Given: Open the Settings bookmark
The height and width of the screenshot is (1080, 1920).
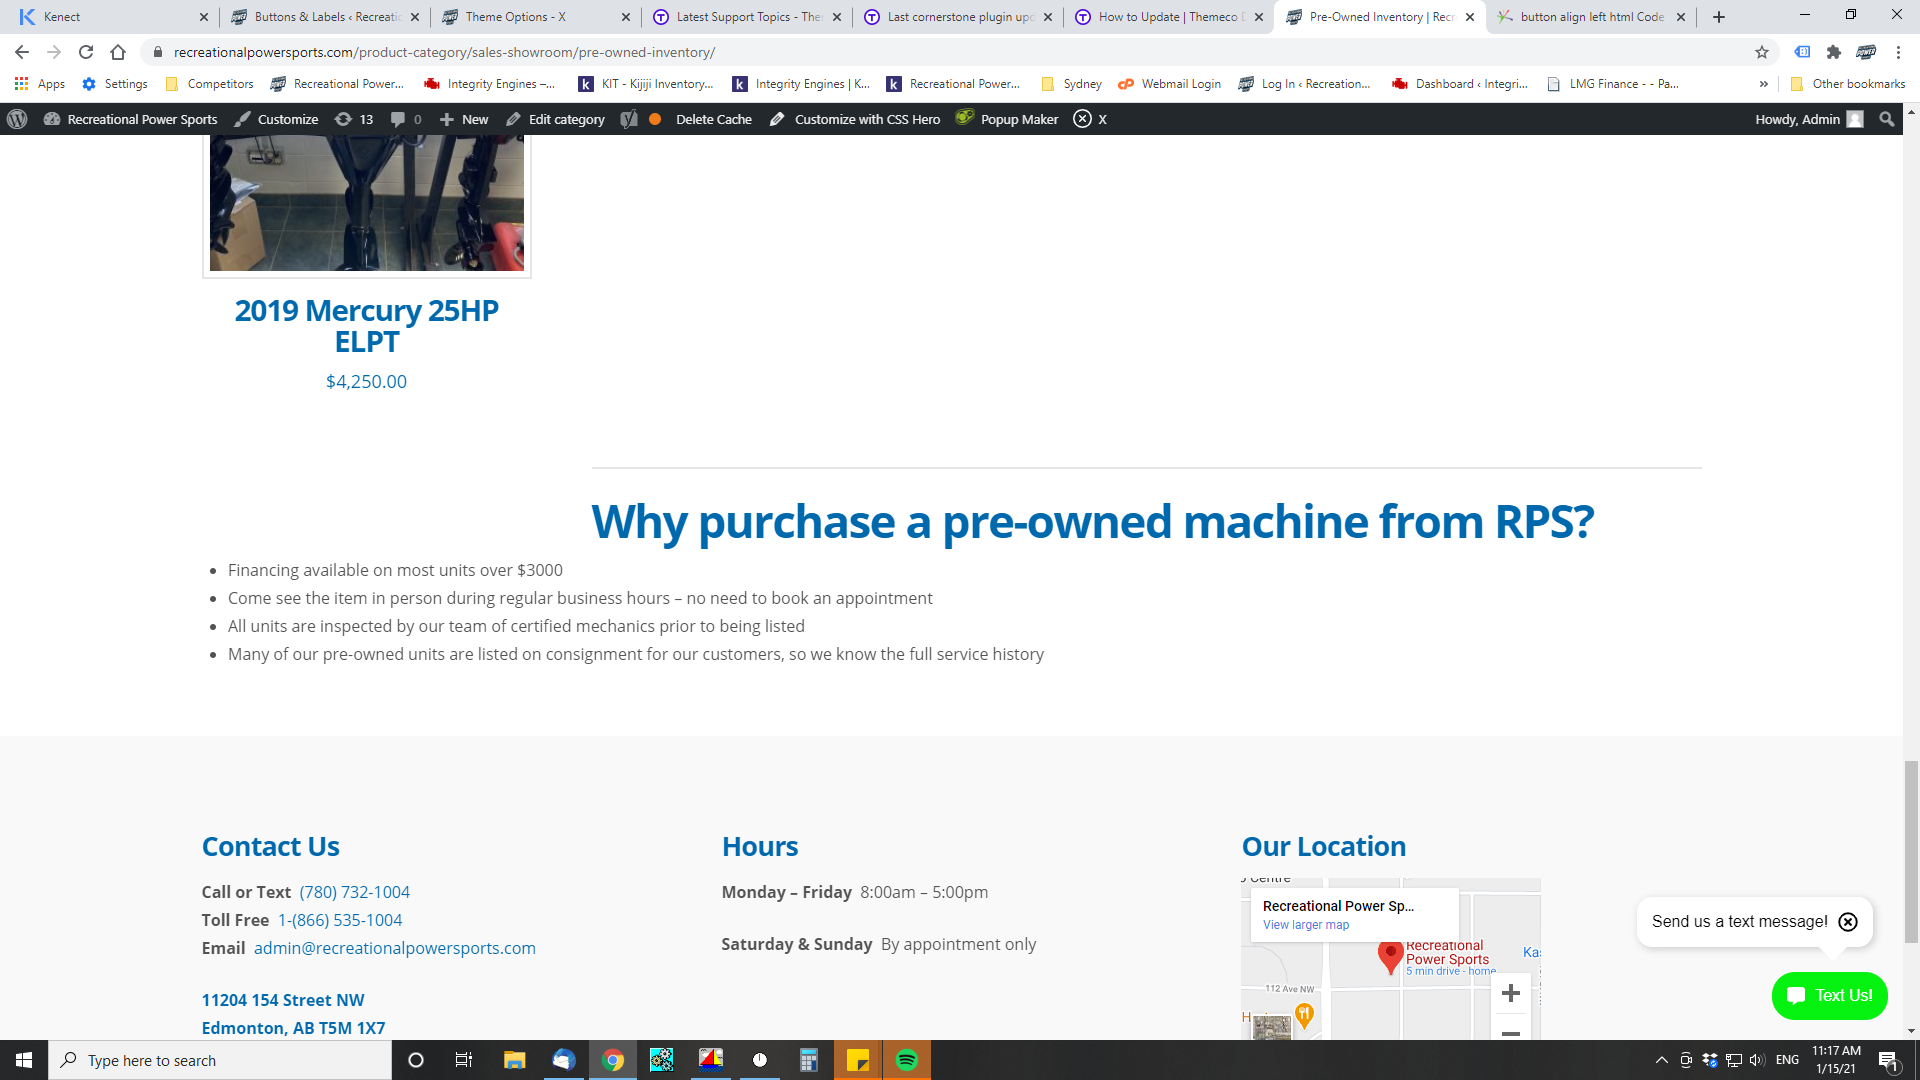Looking at the screenshot, I should coord(115,84).
